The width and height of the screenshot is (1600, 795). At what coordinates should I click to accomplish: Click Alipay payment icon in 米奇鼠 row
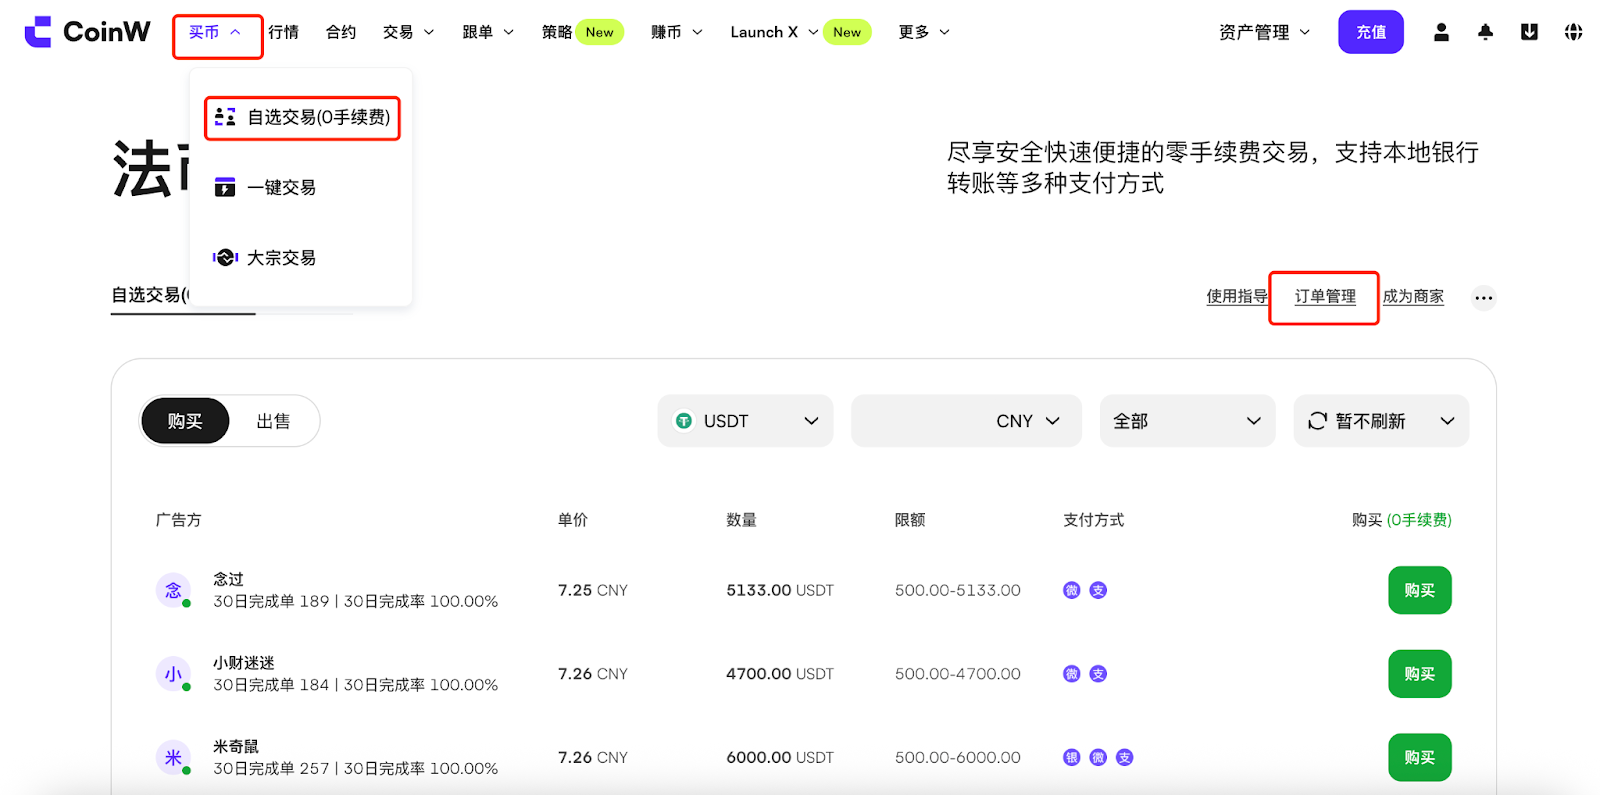tap(1125, 757)
